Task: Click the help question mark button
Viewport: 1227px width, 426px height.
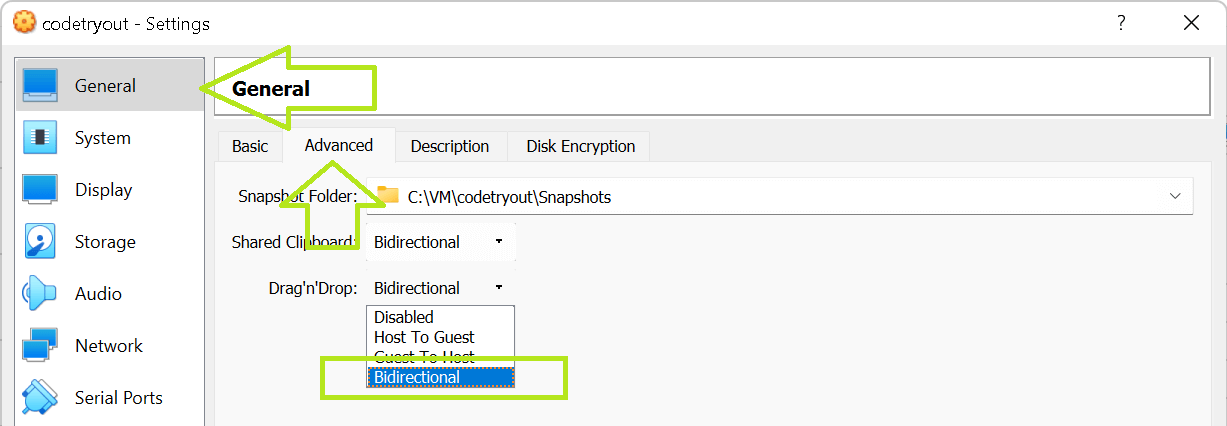Action: click(1122, 23)
